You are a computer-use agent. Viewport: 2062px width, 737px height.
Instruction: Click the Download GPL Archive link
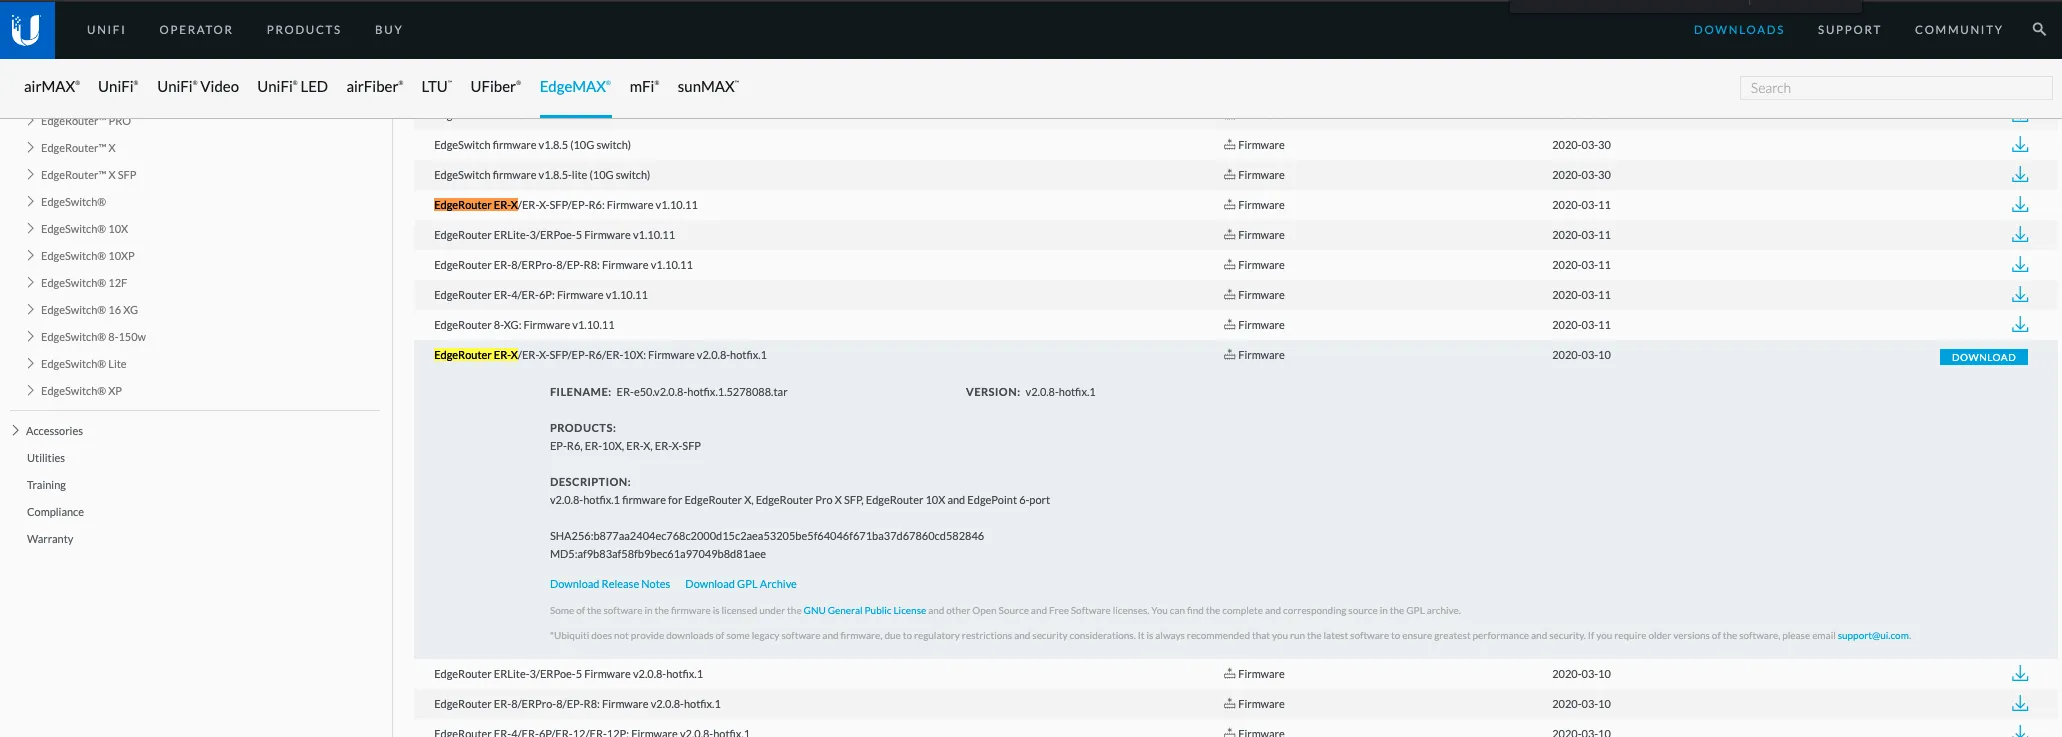(740, 584)
